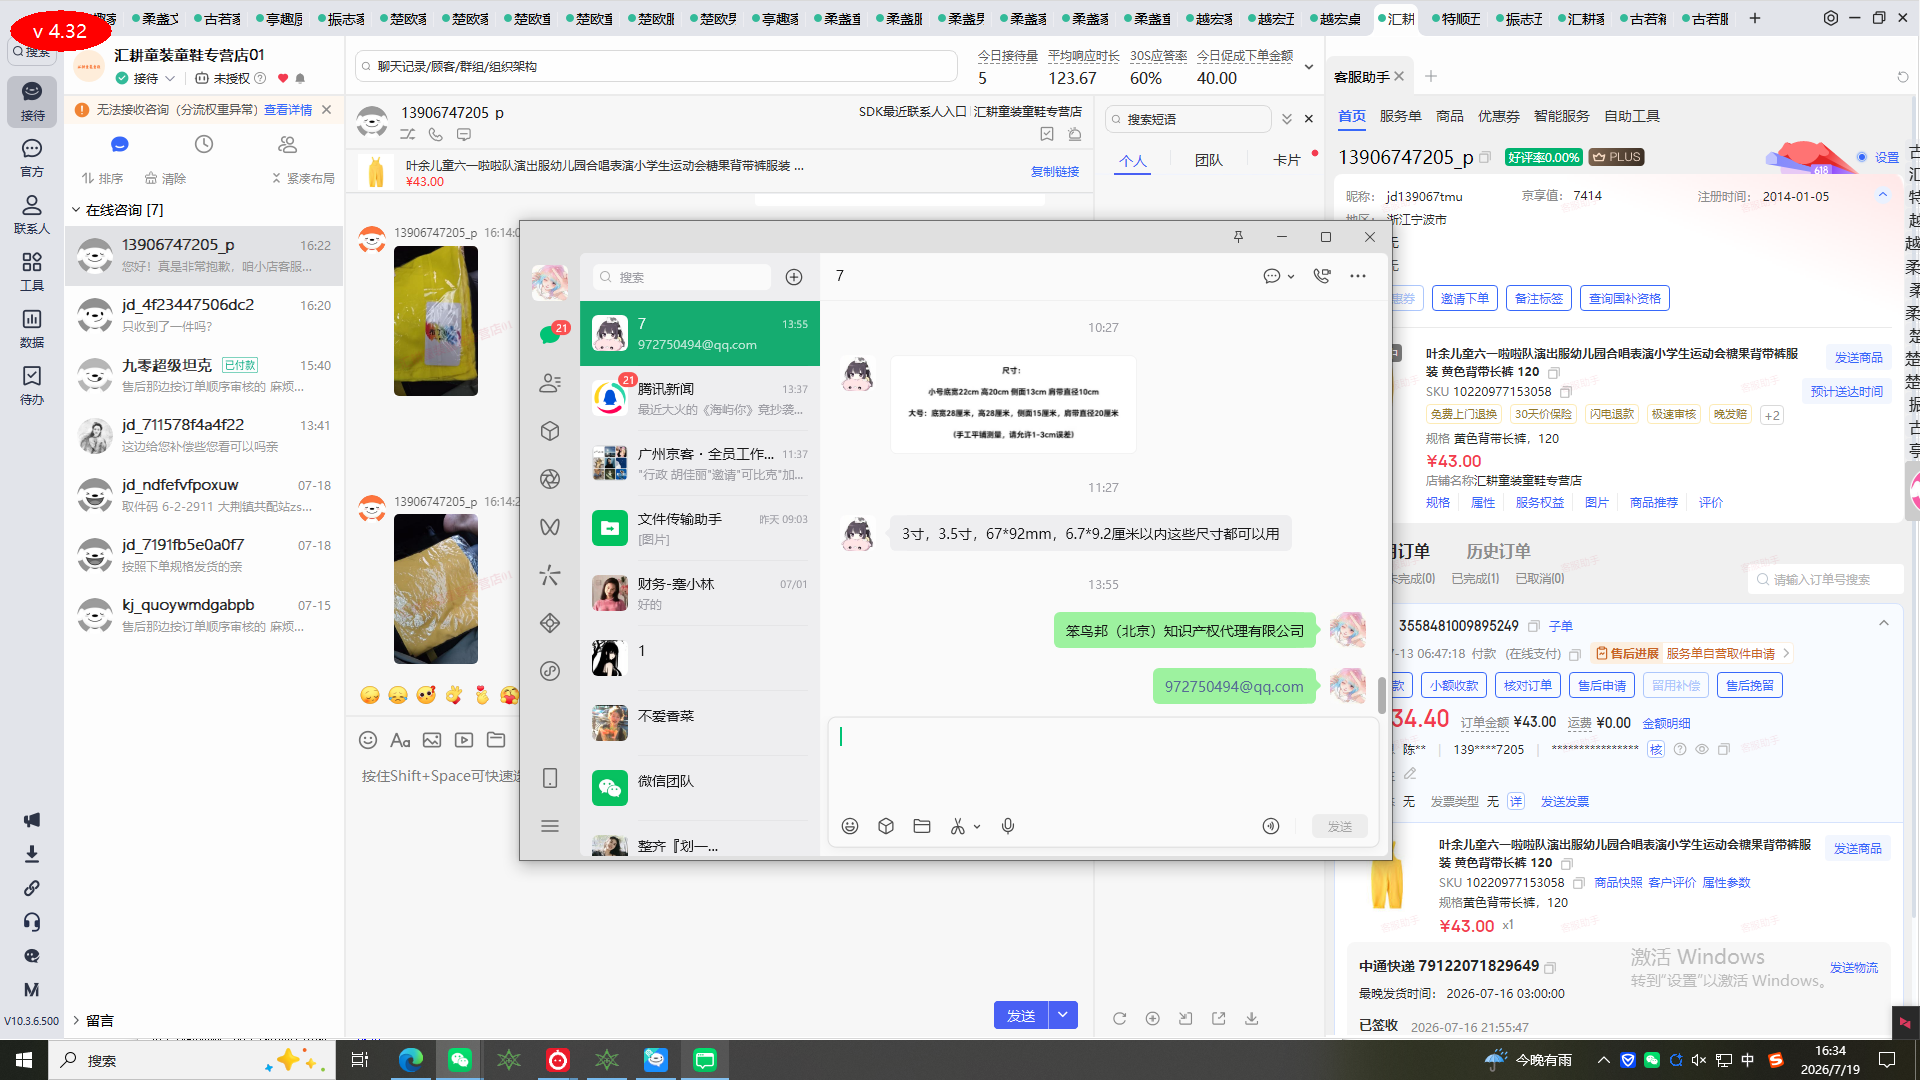Expand the 留言 group
This screenshot has width=1920, height=1080.
click(75, 1021)
